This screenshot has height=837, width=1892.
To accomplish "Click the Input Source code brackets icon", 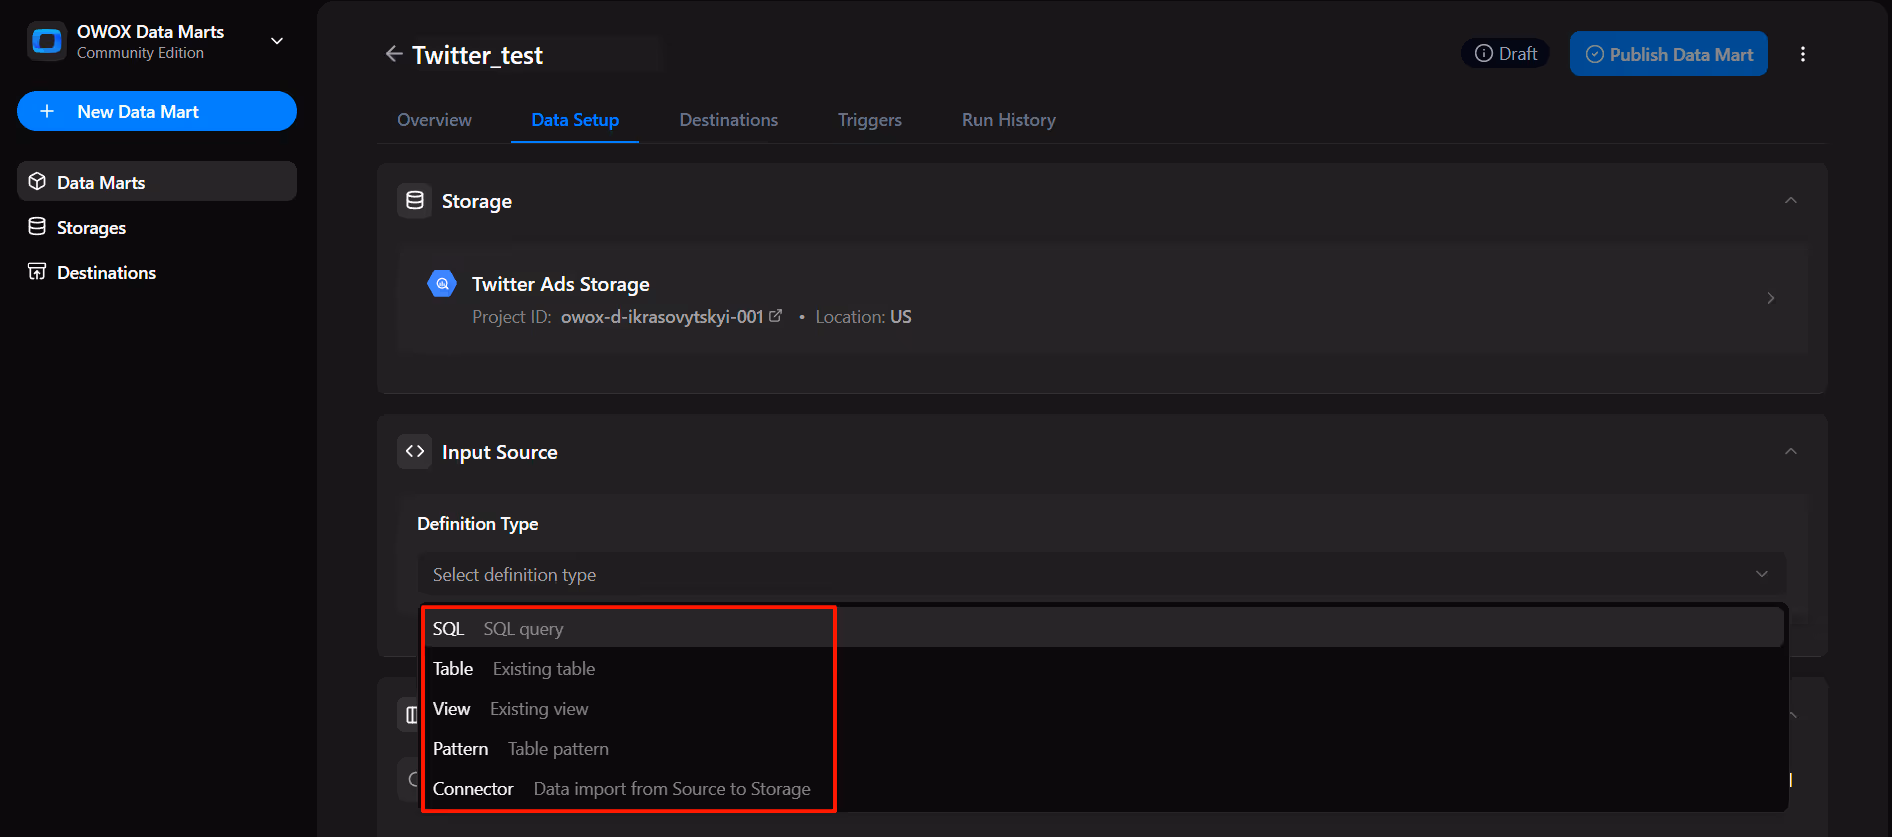I will (x=415, y=452).
